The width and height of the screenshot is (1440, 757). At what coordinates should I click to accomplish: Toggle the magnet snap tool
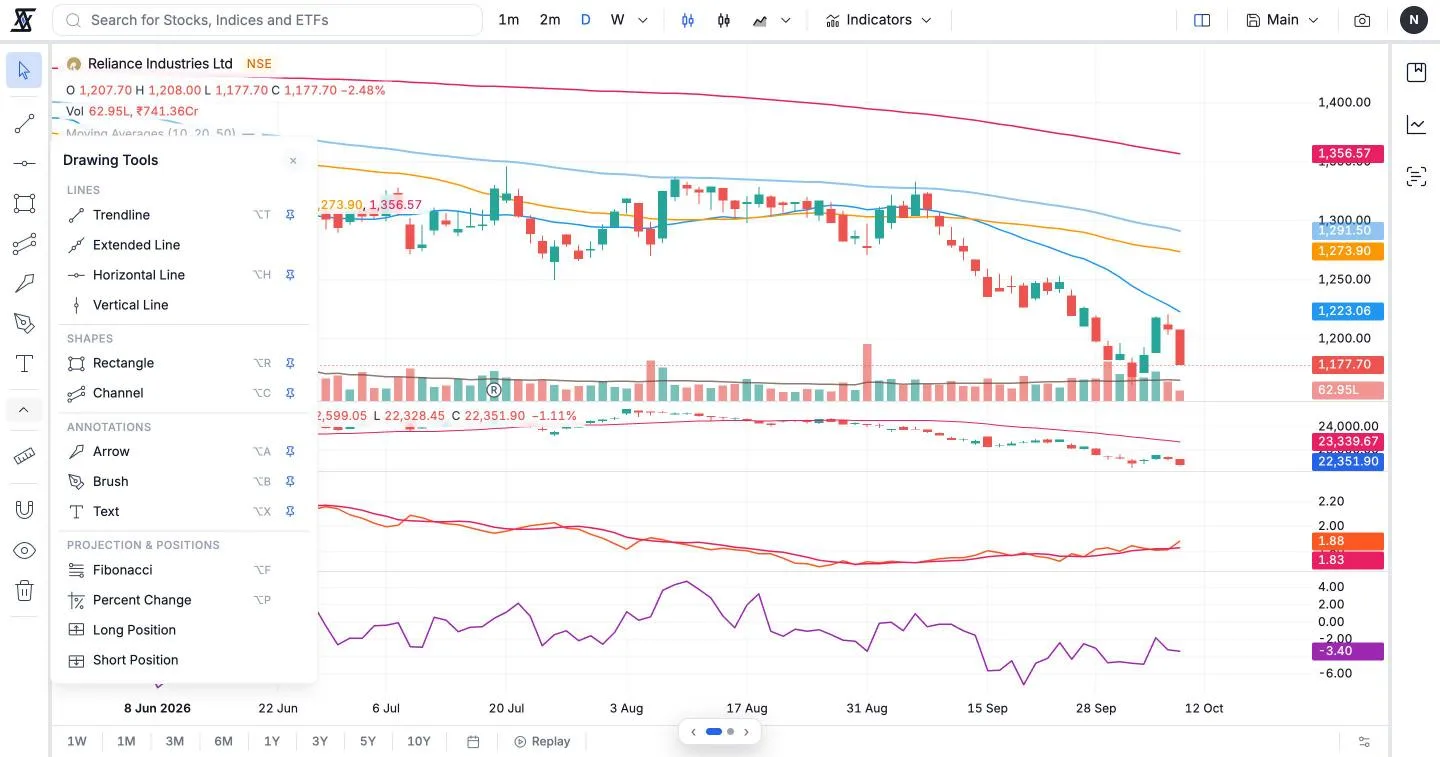(x=24, y=510)
